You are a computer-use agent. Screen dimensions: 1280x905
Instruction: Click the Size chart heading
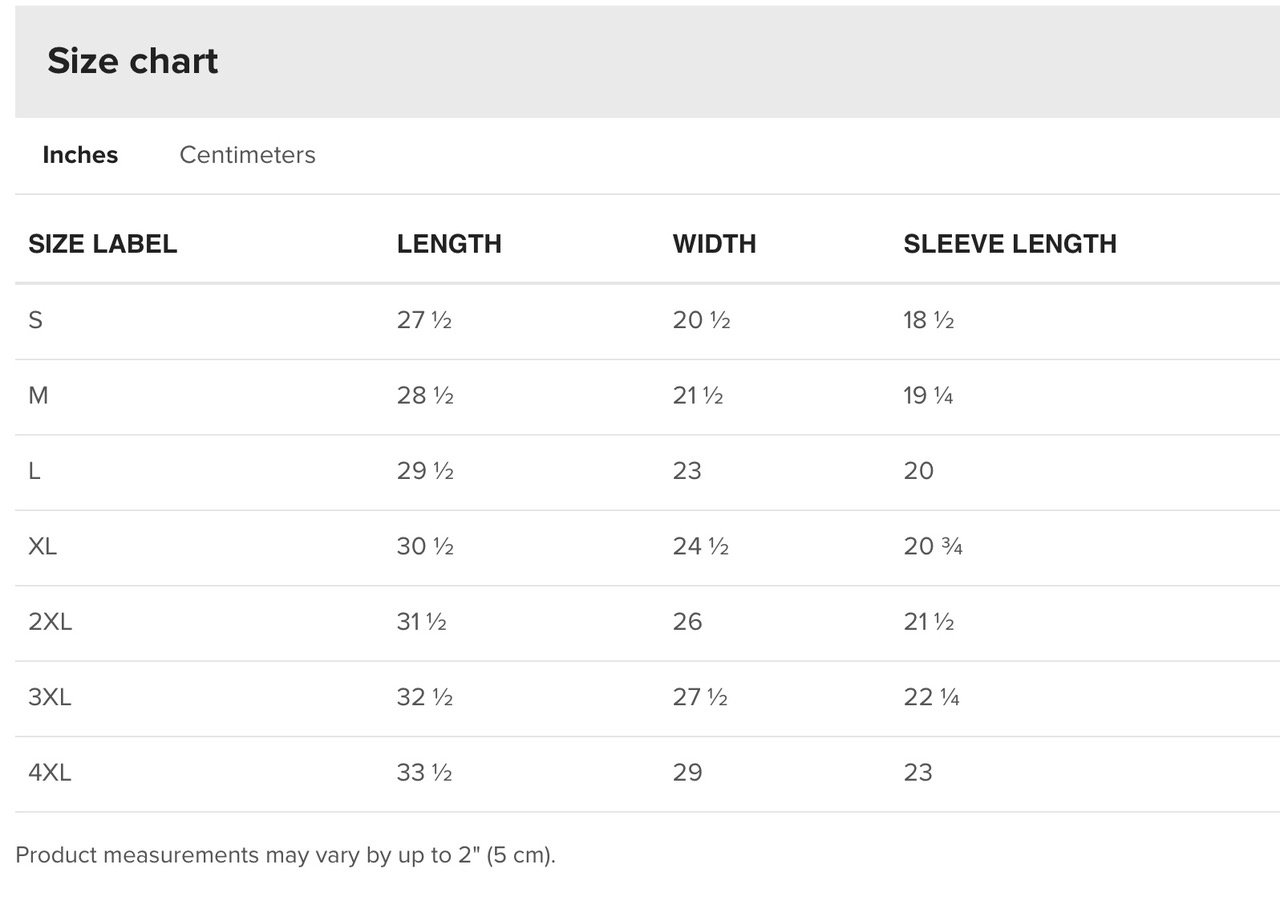[x=132, y=61]
